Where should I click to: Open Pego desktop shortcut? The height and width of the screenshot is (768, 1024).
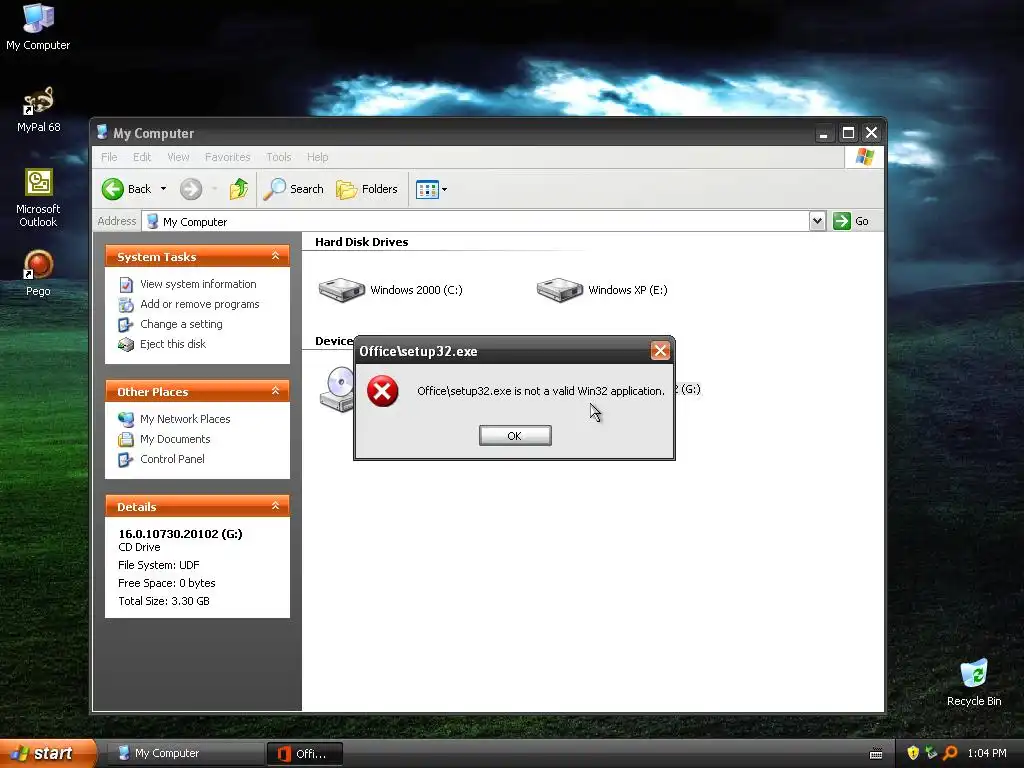38,273
